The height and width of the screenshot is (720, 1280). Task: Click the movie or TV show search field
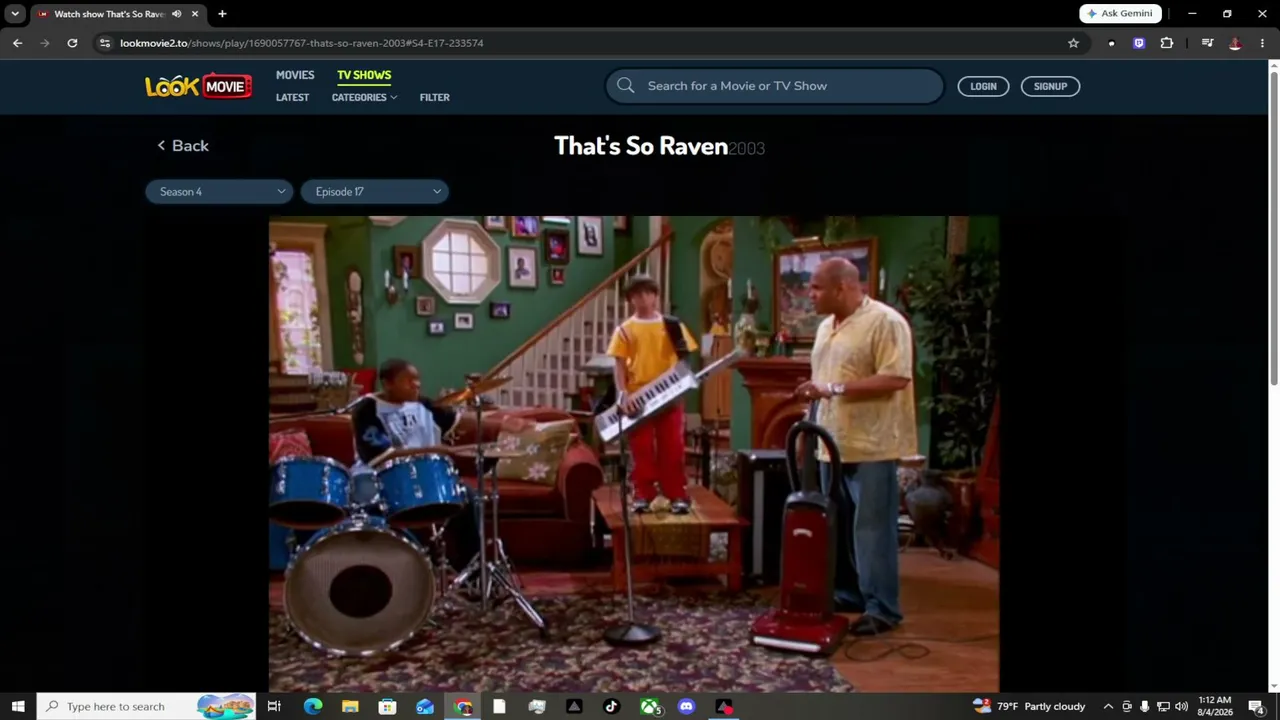coord(774,86)
